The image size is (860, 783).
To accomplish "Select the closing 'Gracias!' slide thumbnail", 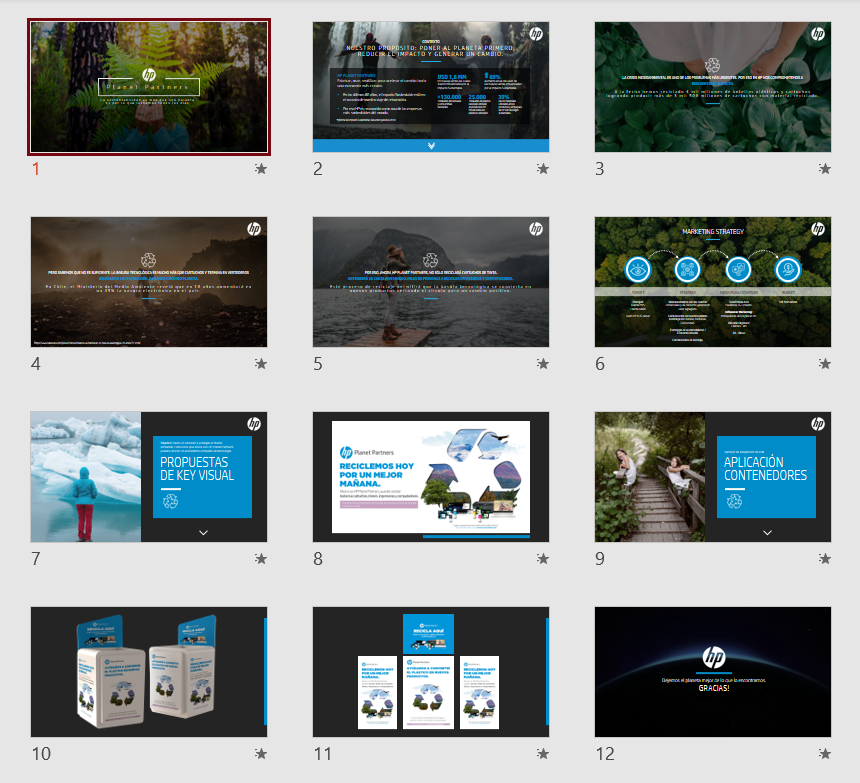I will click(713, 672).
